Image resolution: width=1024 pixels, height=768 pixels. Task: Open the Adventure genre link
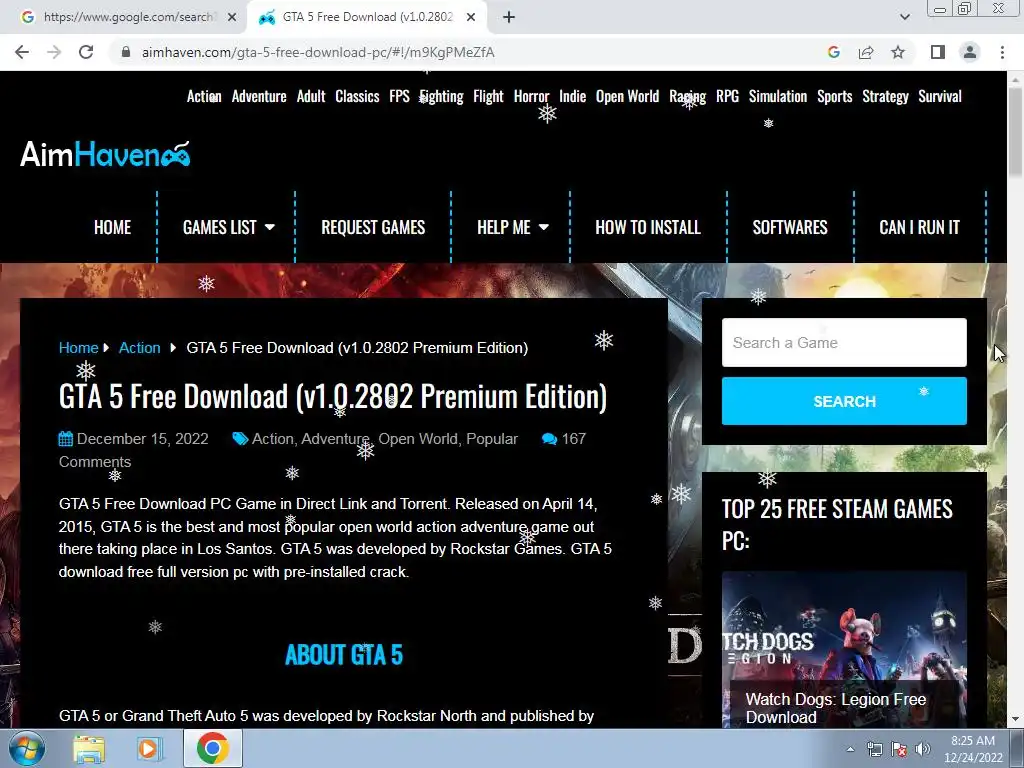259,97
